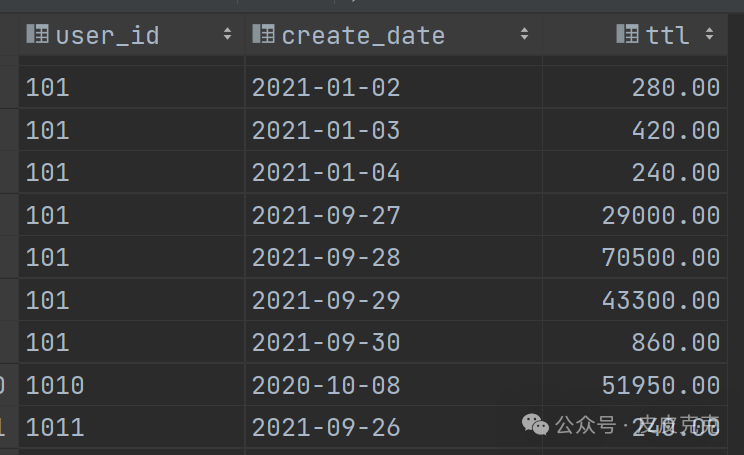This screenshot has height=455, width=744.
Task: Click the ttl value 860.00
Action: coord(675,343)
